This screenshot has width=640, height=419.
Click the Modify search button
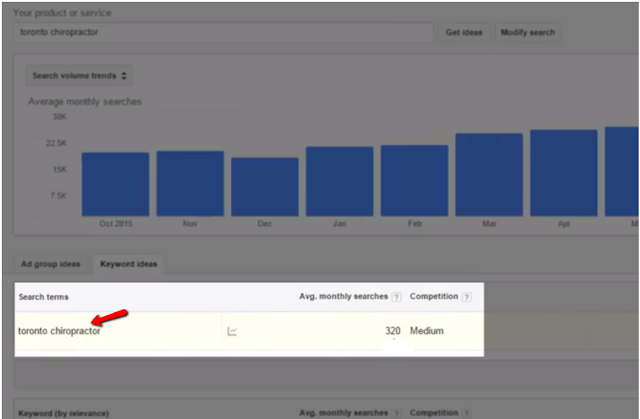pos(527,32)
